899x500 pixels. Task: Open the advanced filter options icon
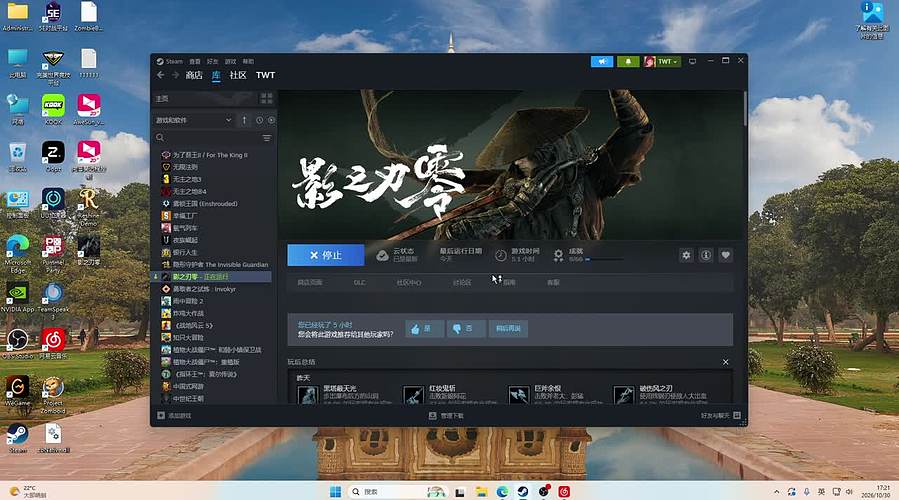pyautogui.click(x=267, y=138)
